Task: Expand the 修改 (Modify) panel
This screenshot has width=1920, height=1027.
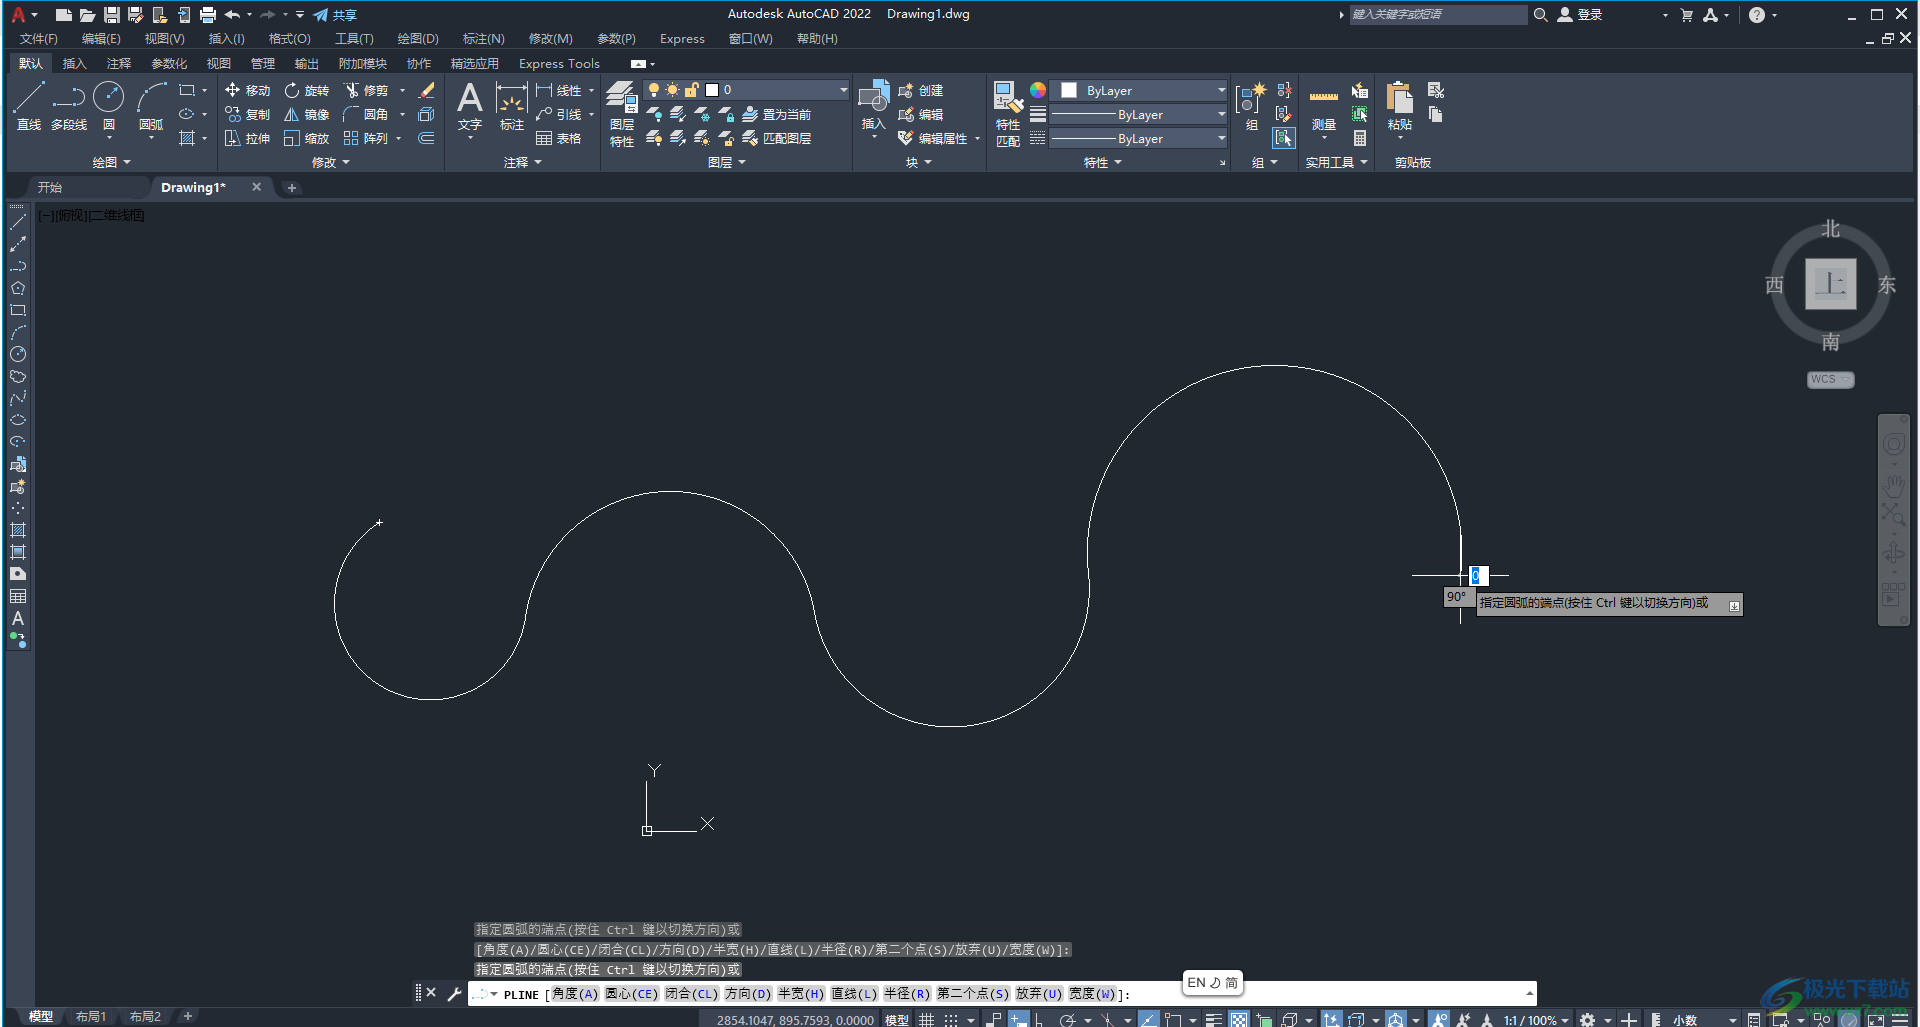Action: (330, 162)
